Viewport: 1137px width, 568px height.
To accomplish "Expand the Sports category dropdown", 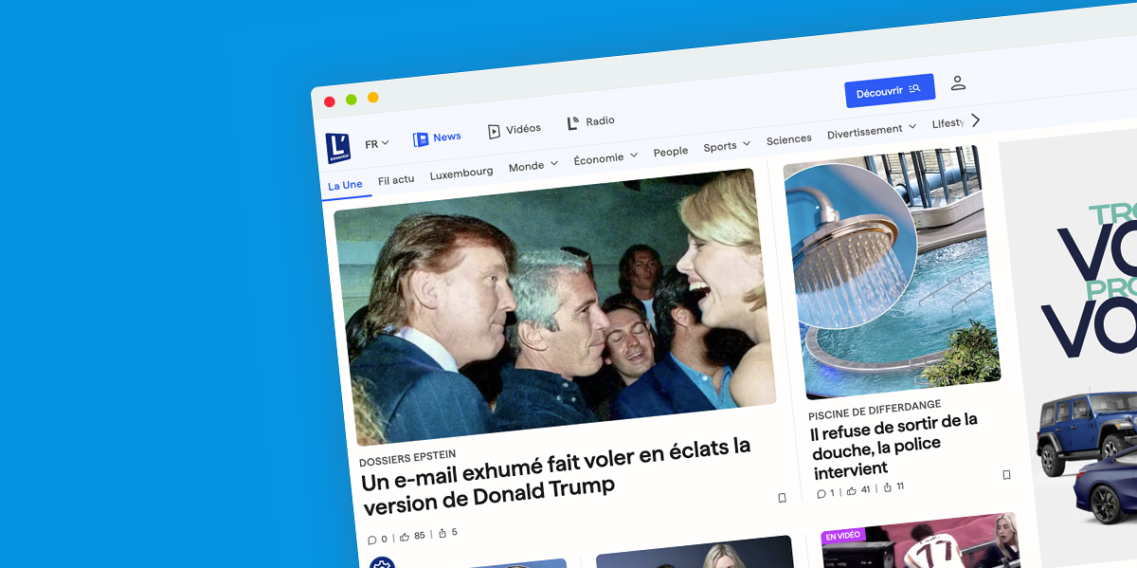I will click(727, 146).
